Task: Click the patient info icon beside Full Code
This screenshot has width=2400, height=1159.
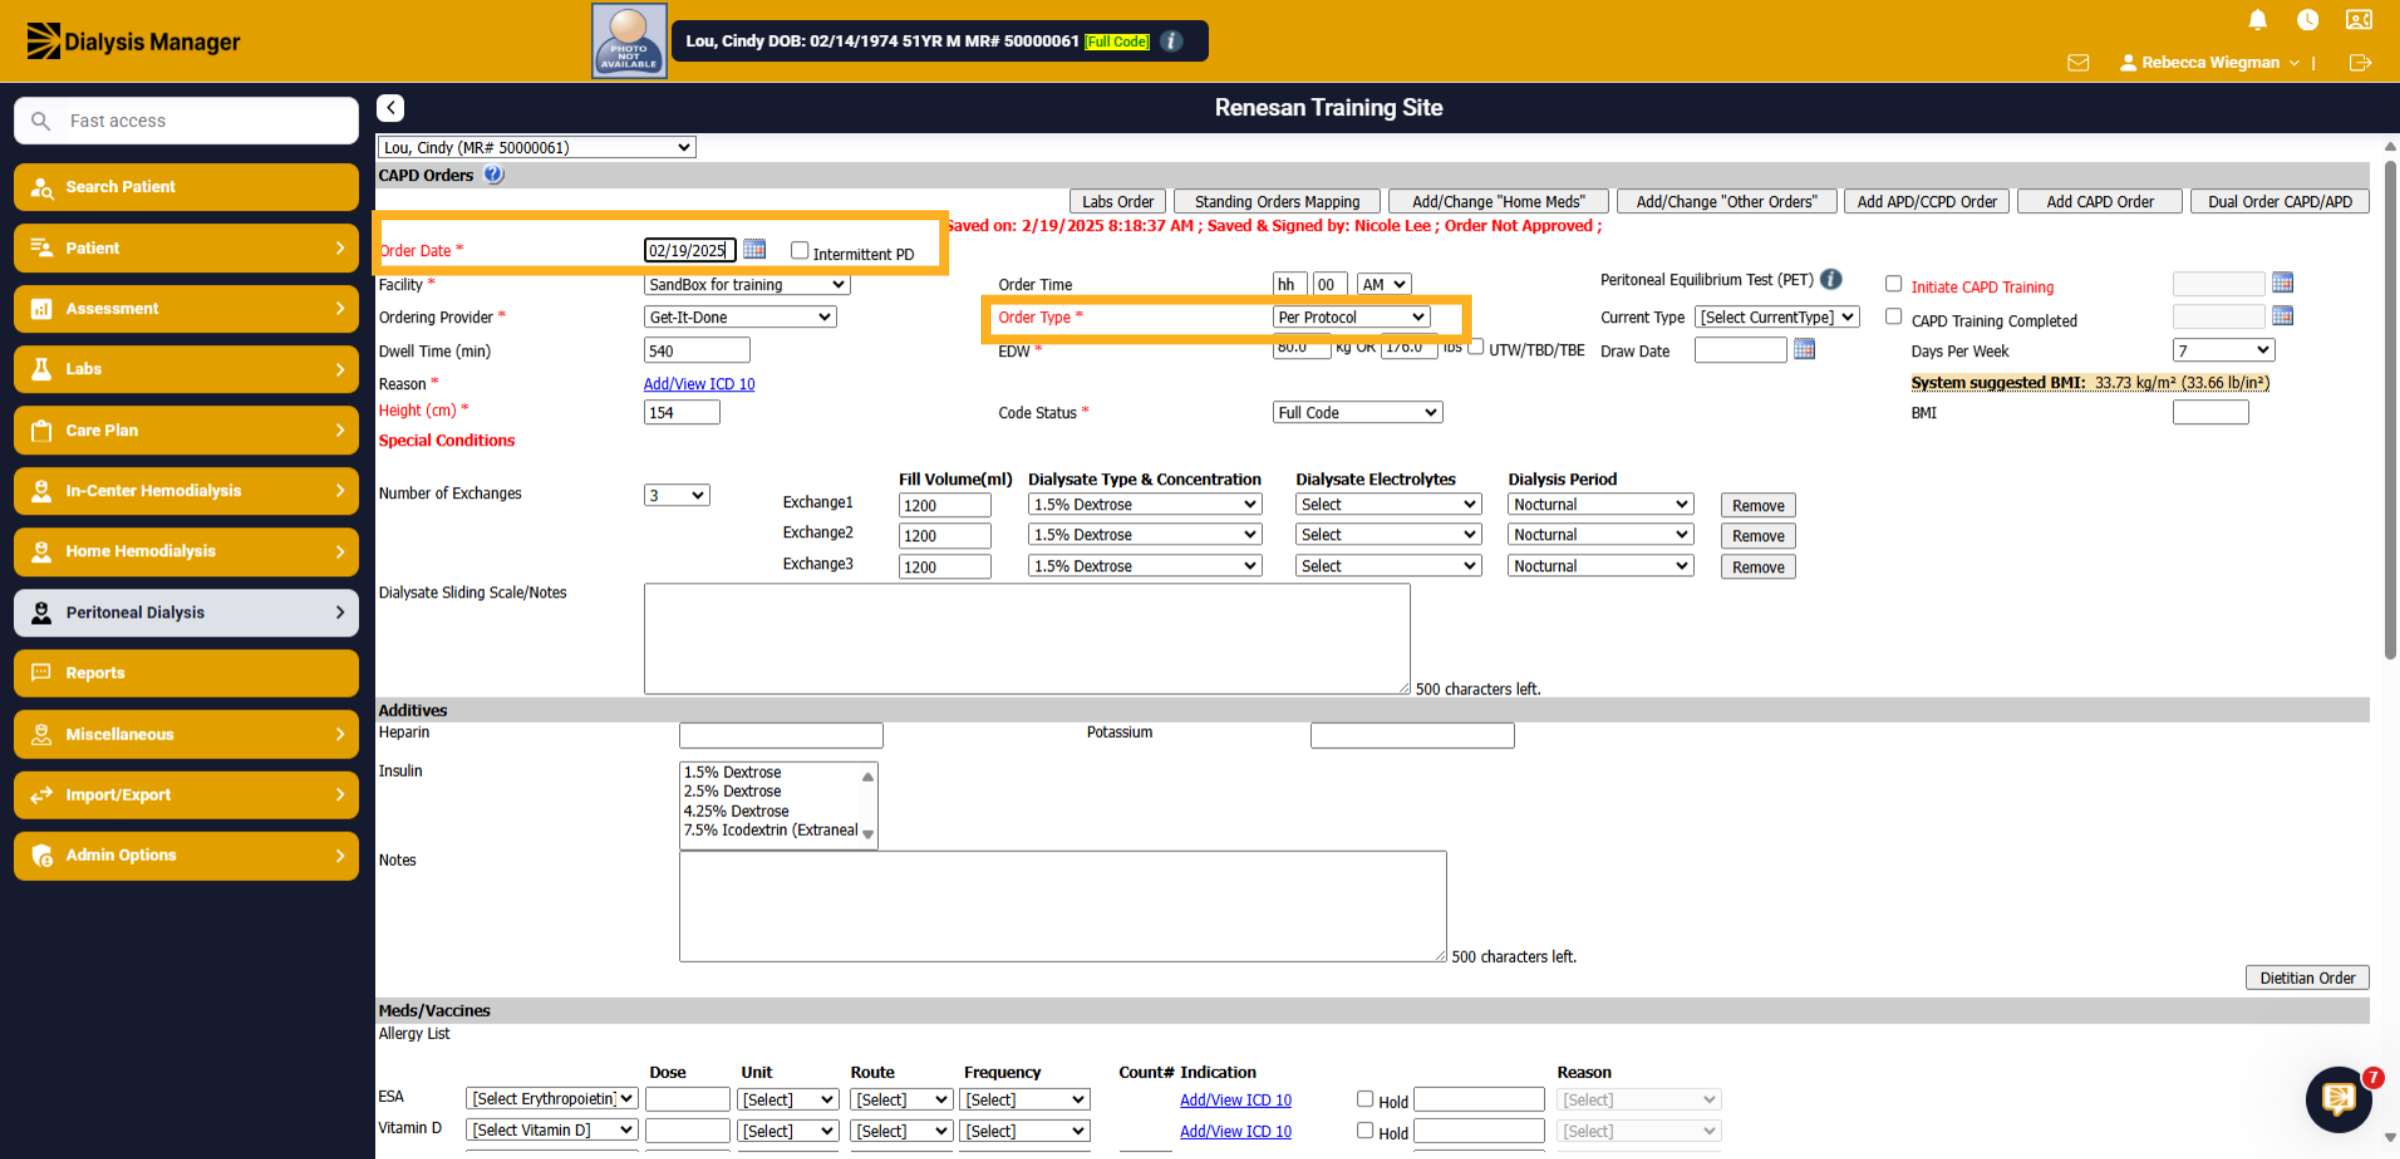Action: coord(1172,41)
